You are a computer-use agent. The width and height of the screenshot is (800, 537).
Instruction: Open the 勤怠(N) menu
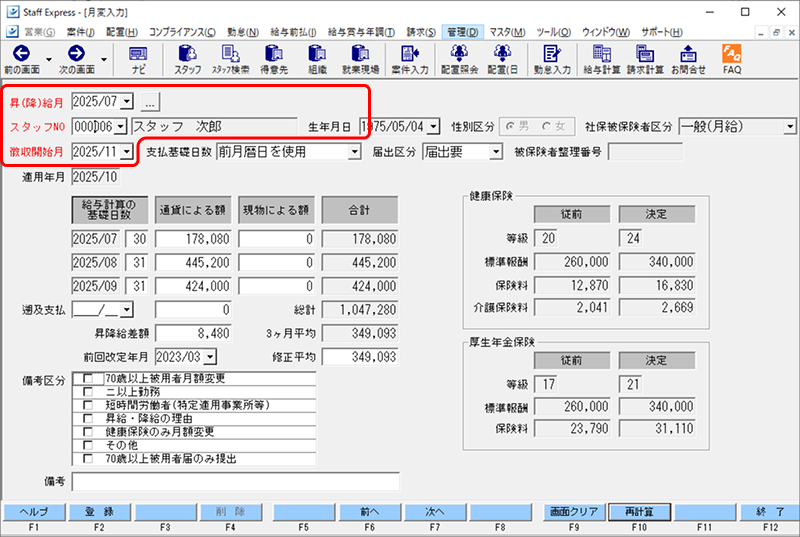pyautogui.click(x=243, y=32)
